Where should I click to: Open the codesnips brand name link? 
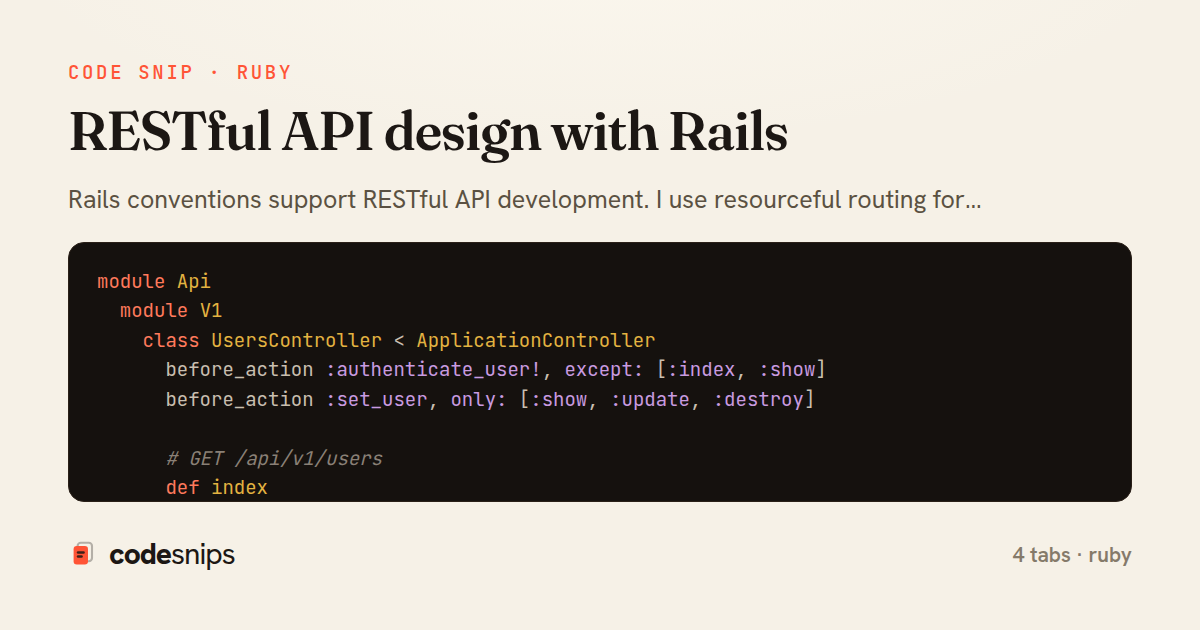click(x=172, y=555)
